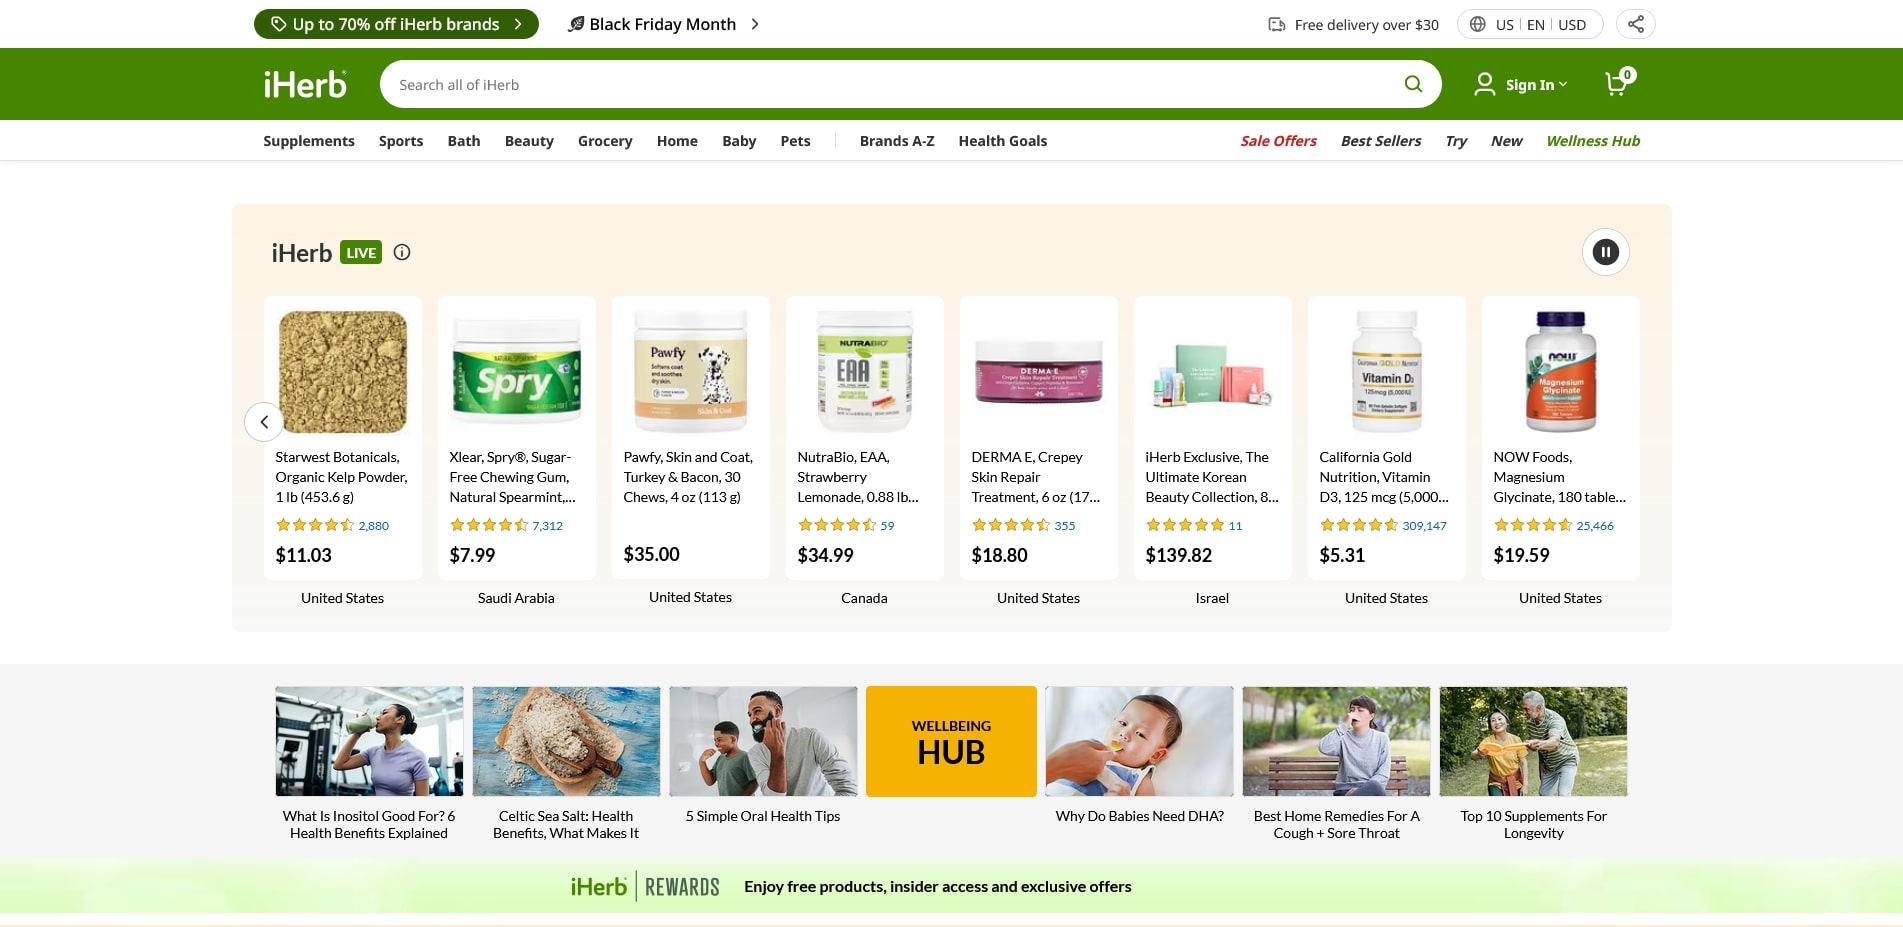Click the share icon in top bar

[1635, 24]
